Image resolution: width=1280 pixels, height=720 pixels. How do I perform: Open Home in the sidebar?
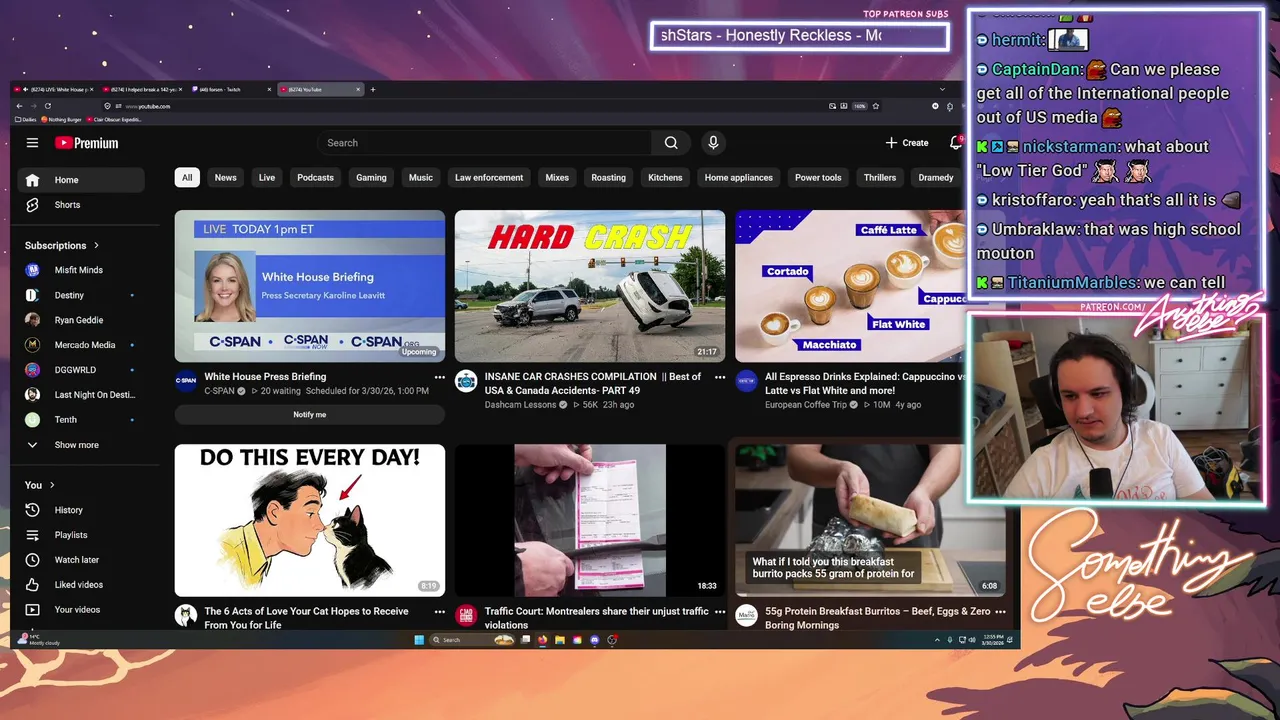82,180
